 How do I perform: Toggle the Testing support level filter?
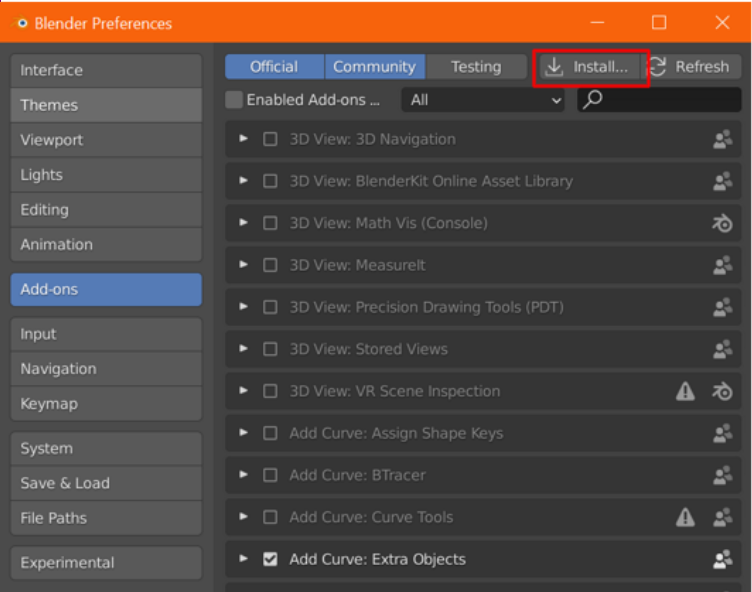476,67
